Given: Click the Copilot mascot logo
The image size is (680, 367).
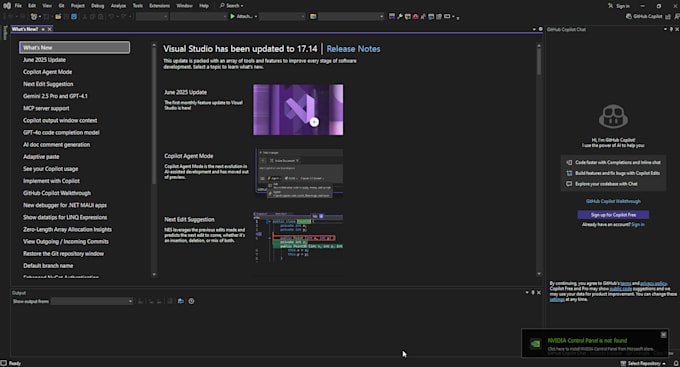Looking at the screenshot, I should 613,116.
